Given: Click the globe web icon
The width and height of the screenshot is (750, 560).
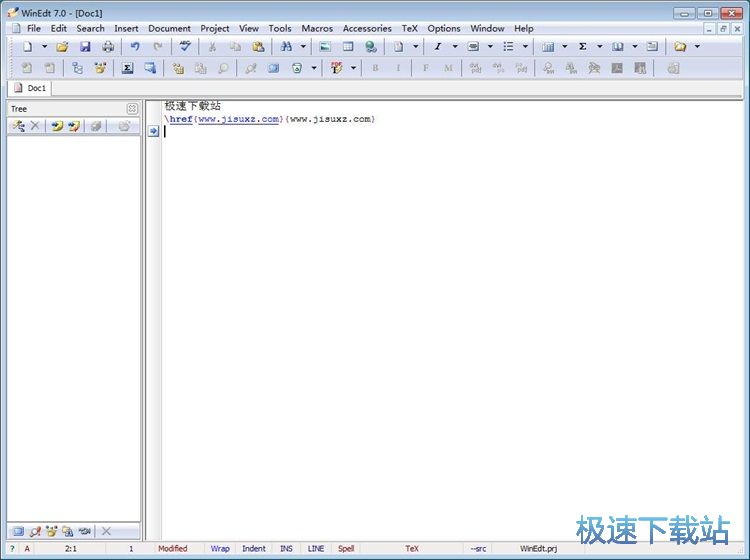Looking at the screenshot, I should pyautogui.click(x=371, y=46).
